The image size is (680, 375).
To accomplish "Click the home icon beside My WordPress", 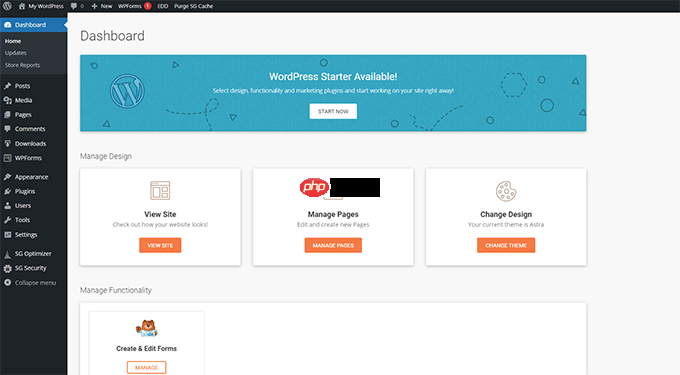I will point(22,6).
